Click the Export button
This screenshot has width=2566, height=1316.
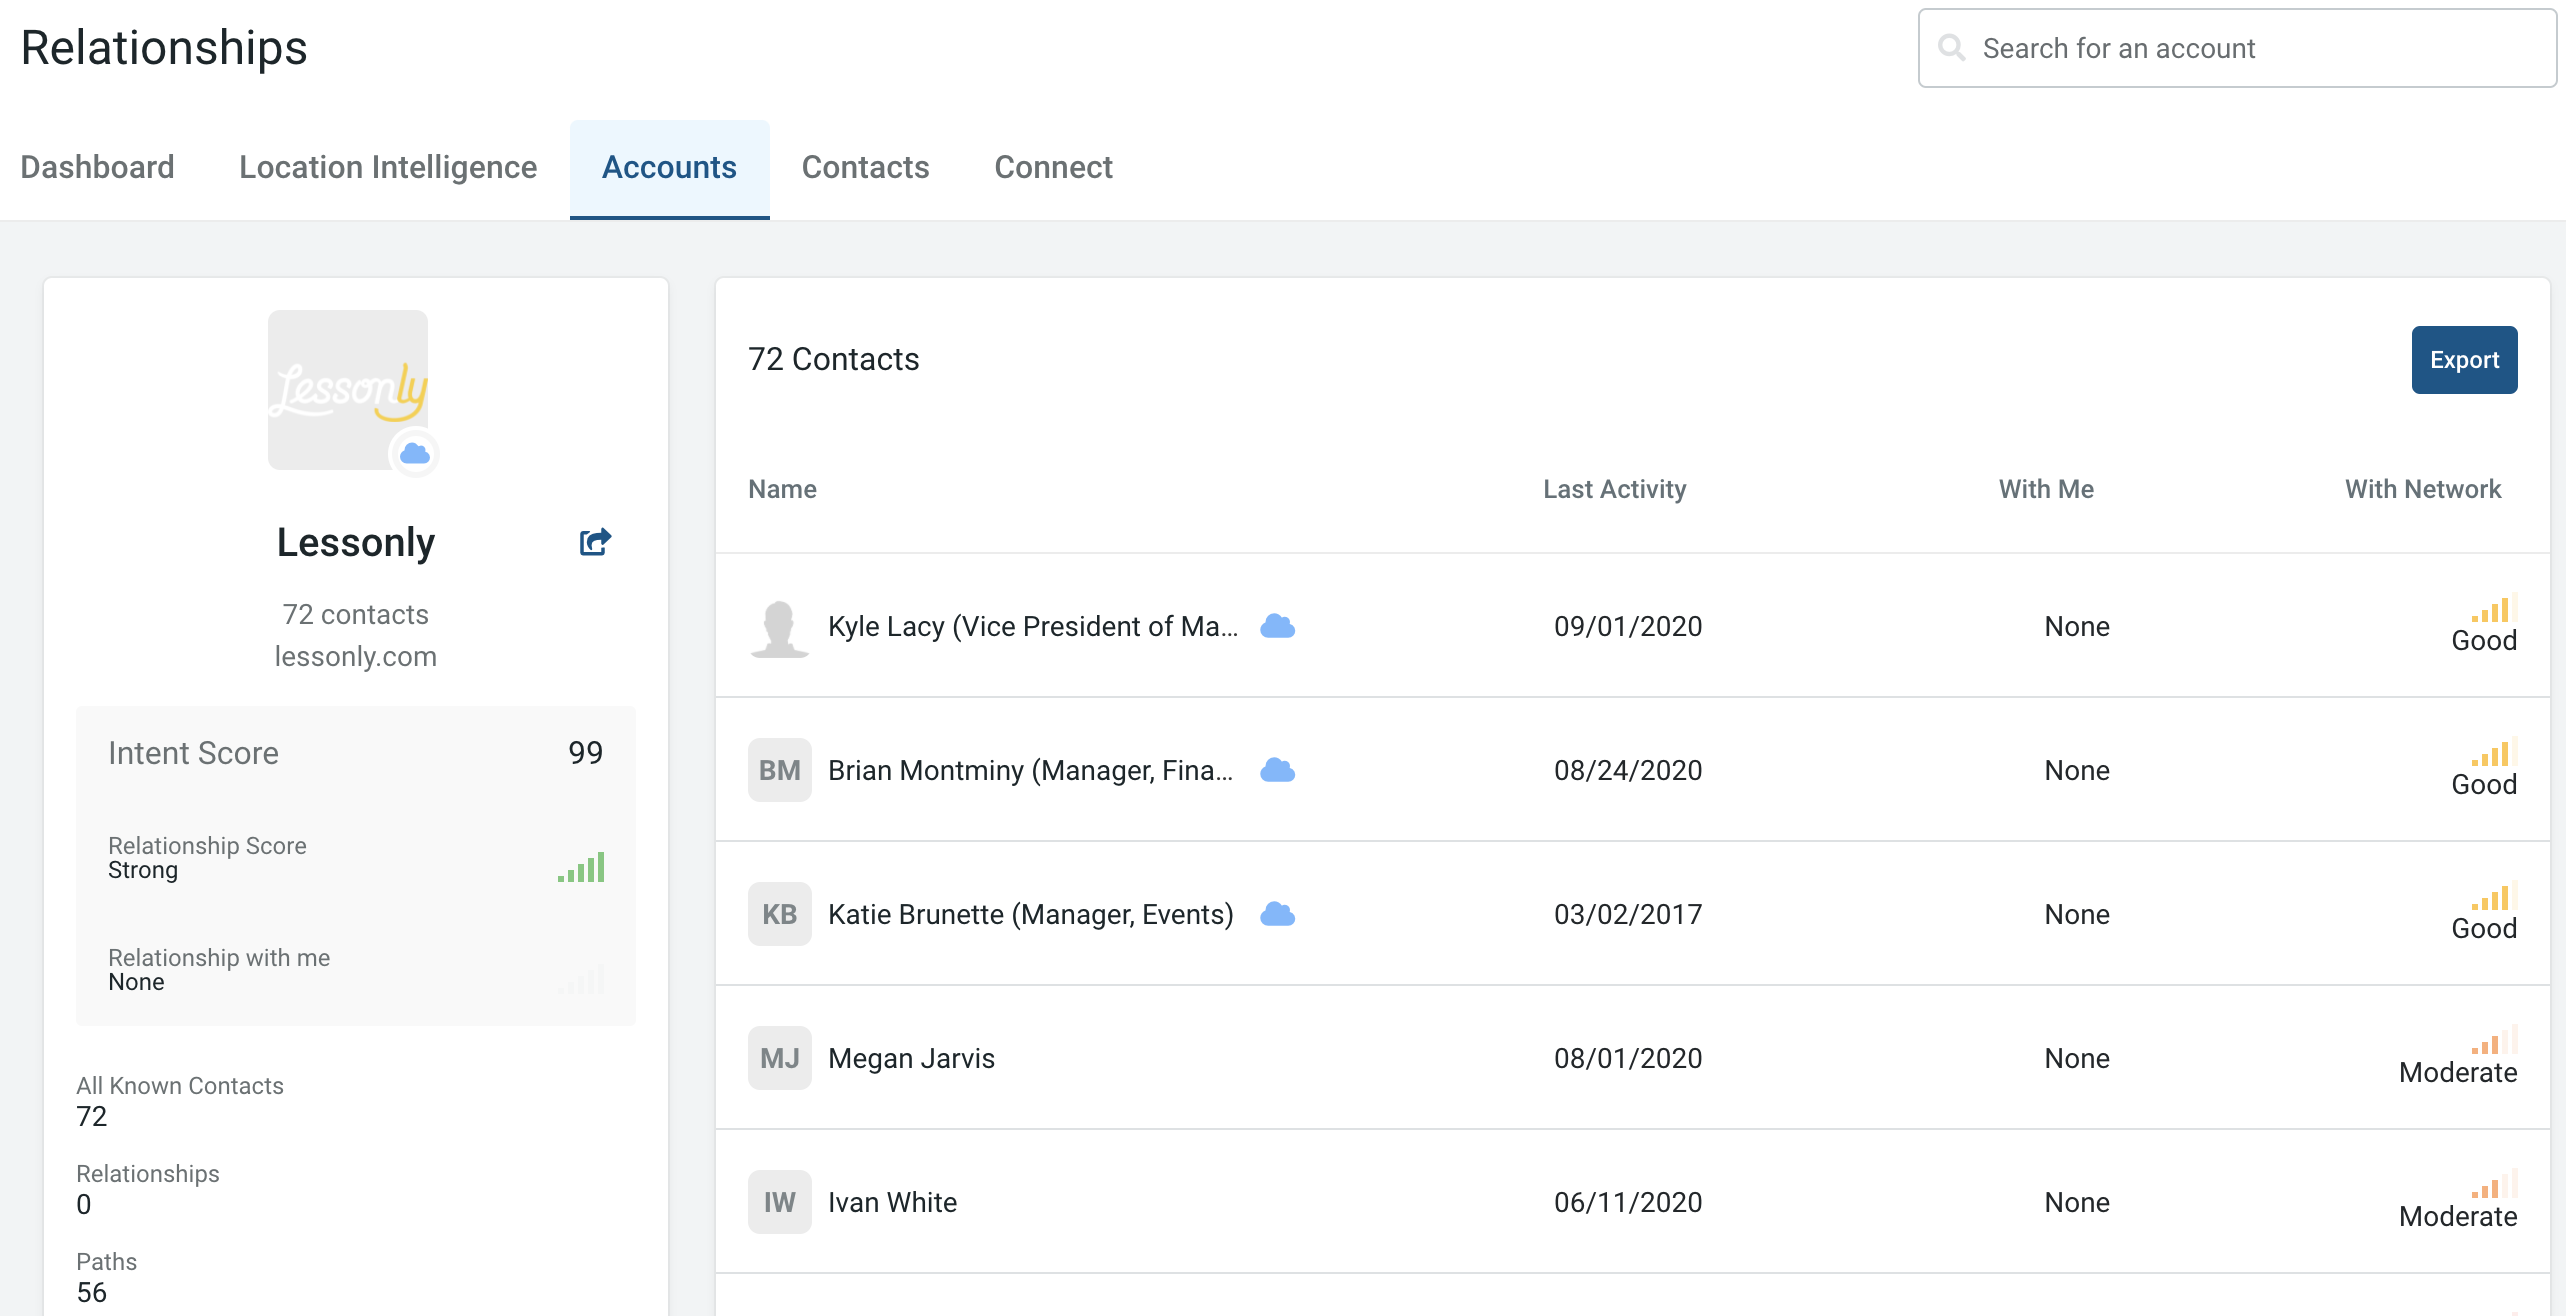2464,360
